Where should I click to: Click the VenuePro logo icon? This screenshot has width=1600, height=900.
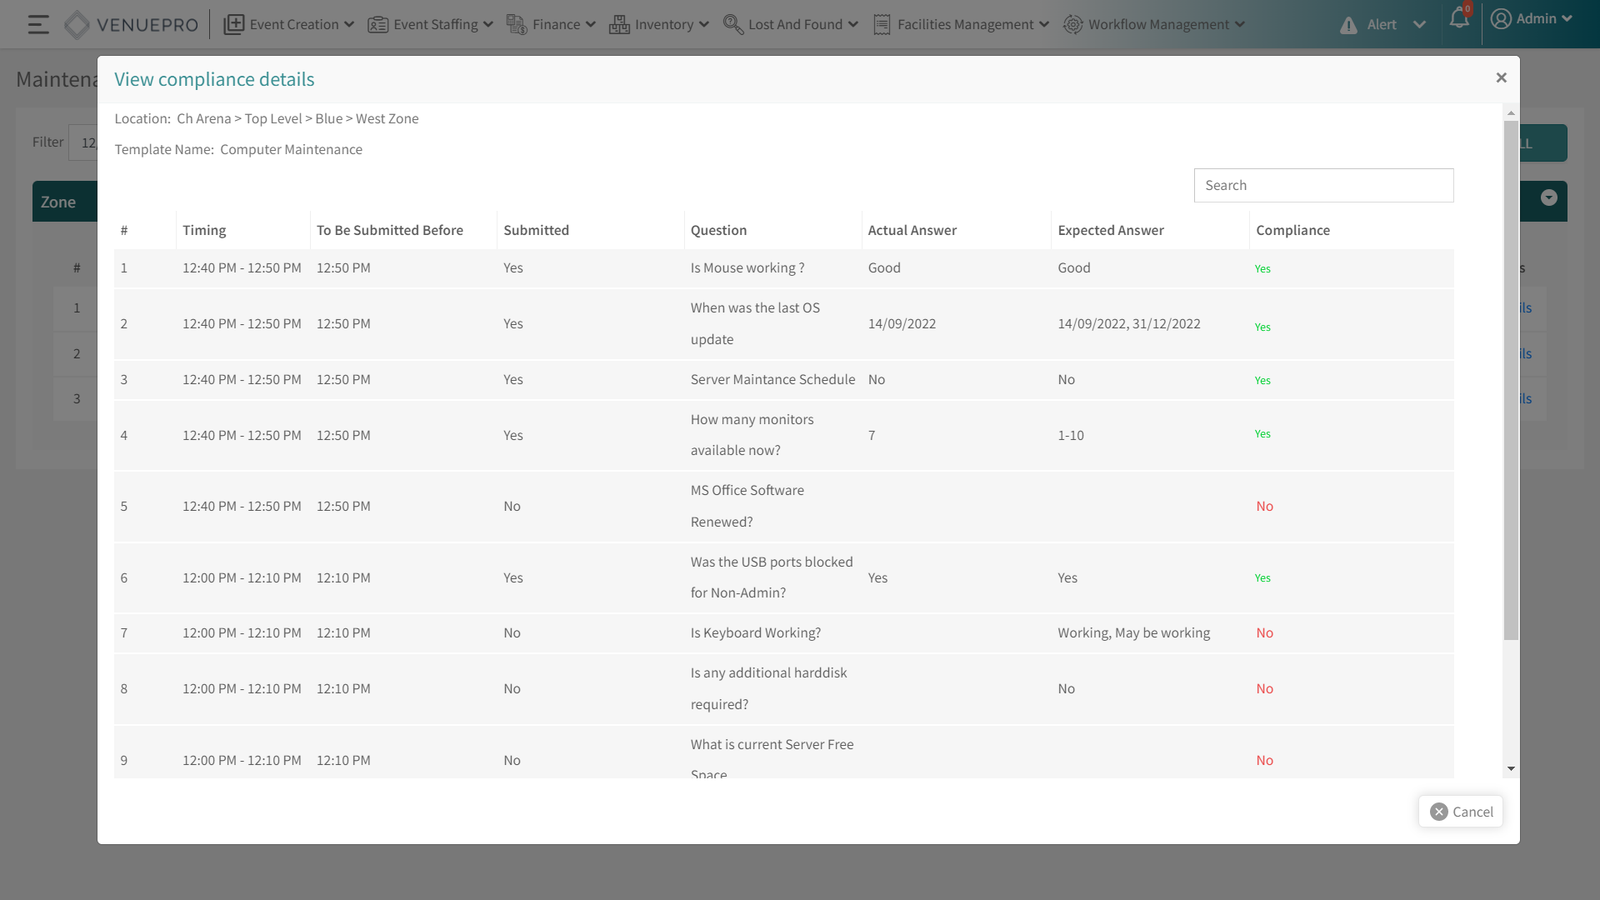coord(77,24)
